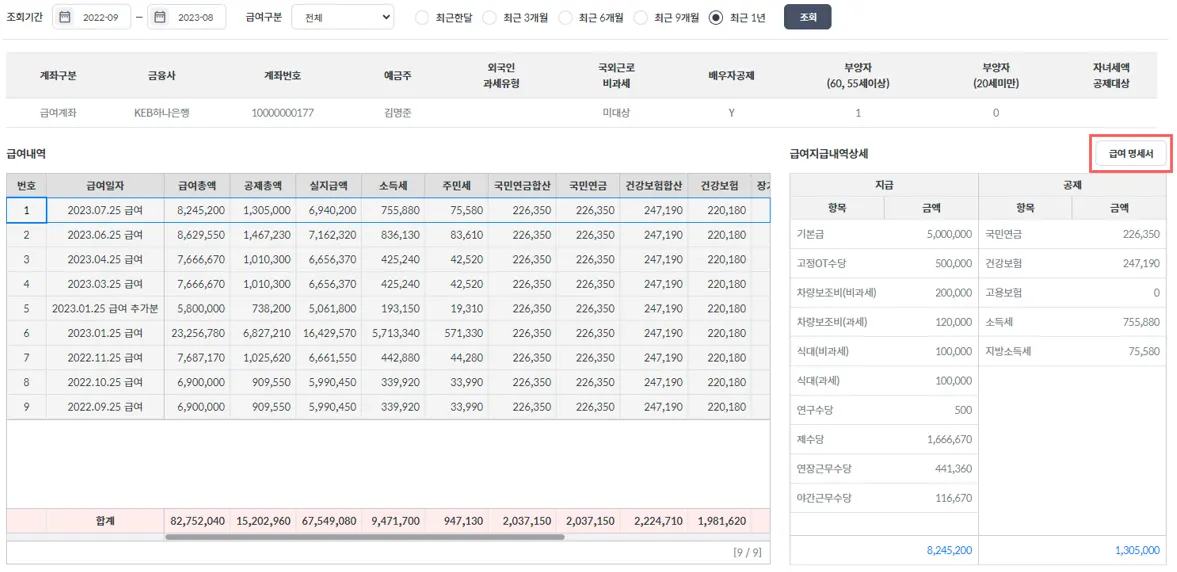Click the 식대(과세) item

820,381
